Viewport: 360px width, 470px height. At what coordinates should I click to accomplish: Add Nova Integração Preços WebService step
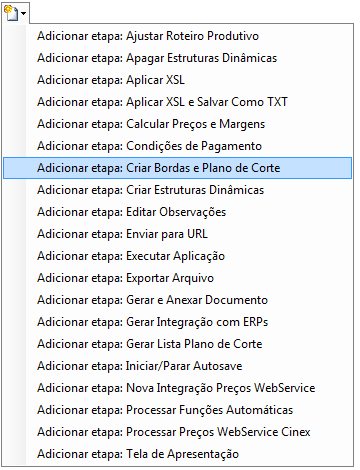tap(177, 388)
